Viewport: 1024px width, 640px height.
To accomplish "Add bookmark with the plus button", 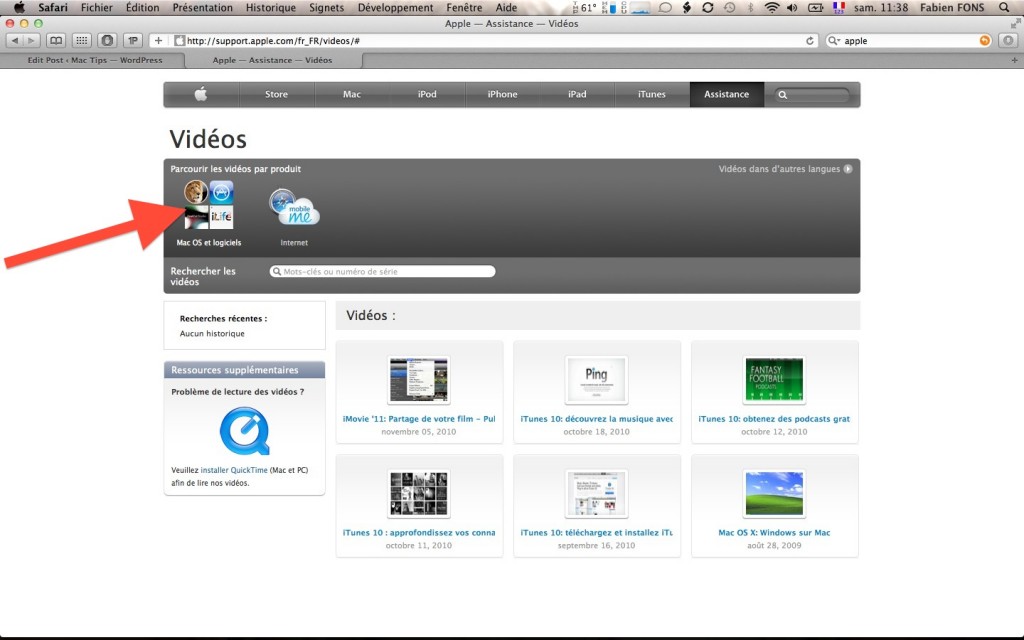I will 158,40.
